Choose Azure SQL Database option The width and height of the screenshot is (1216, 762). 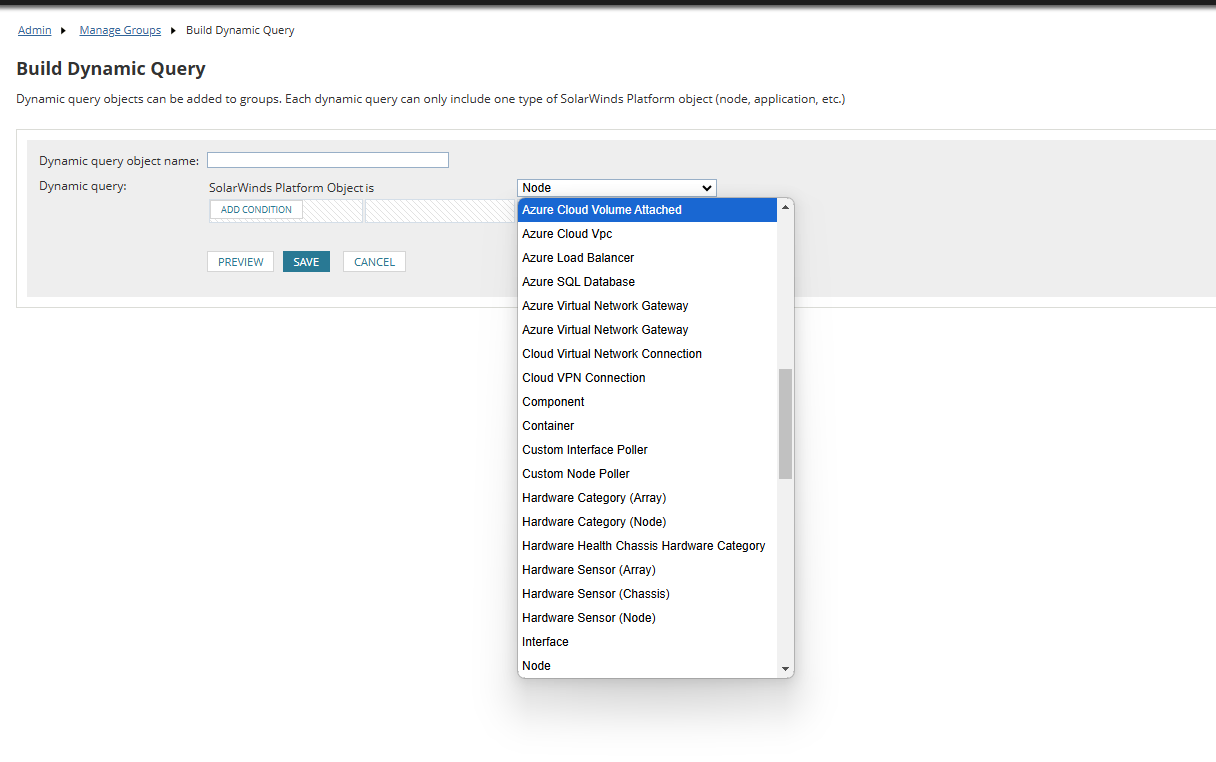click(x=647, y=282)
